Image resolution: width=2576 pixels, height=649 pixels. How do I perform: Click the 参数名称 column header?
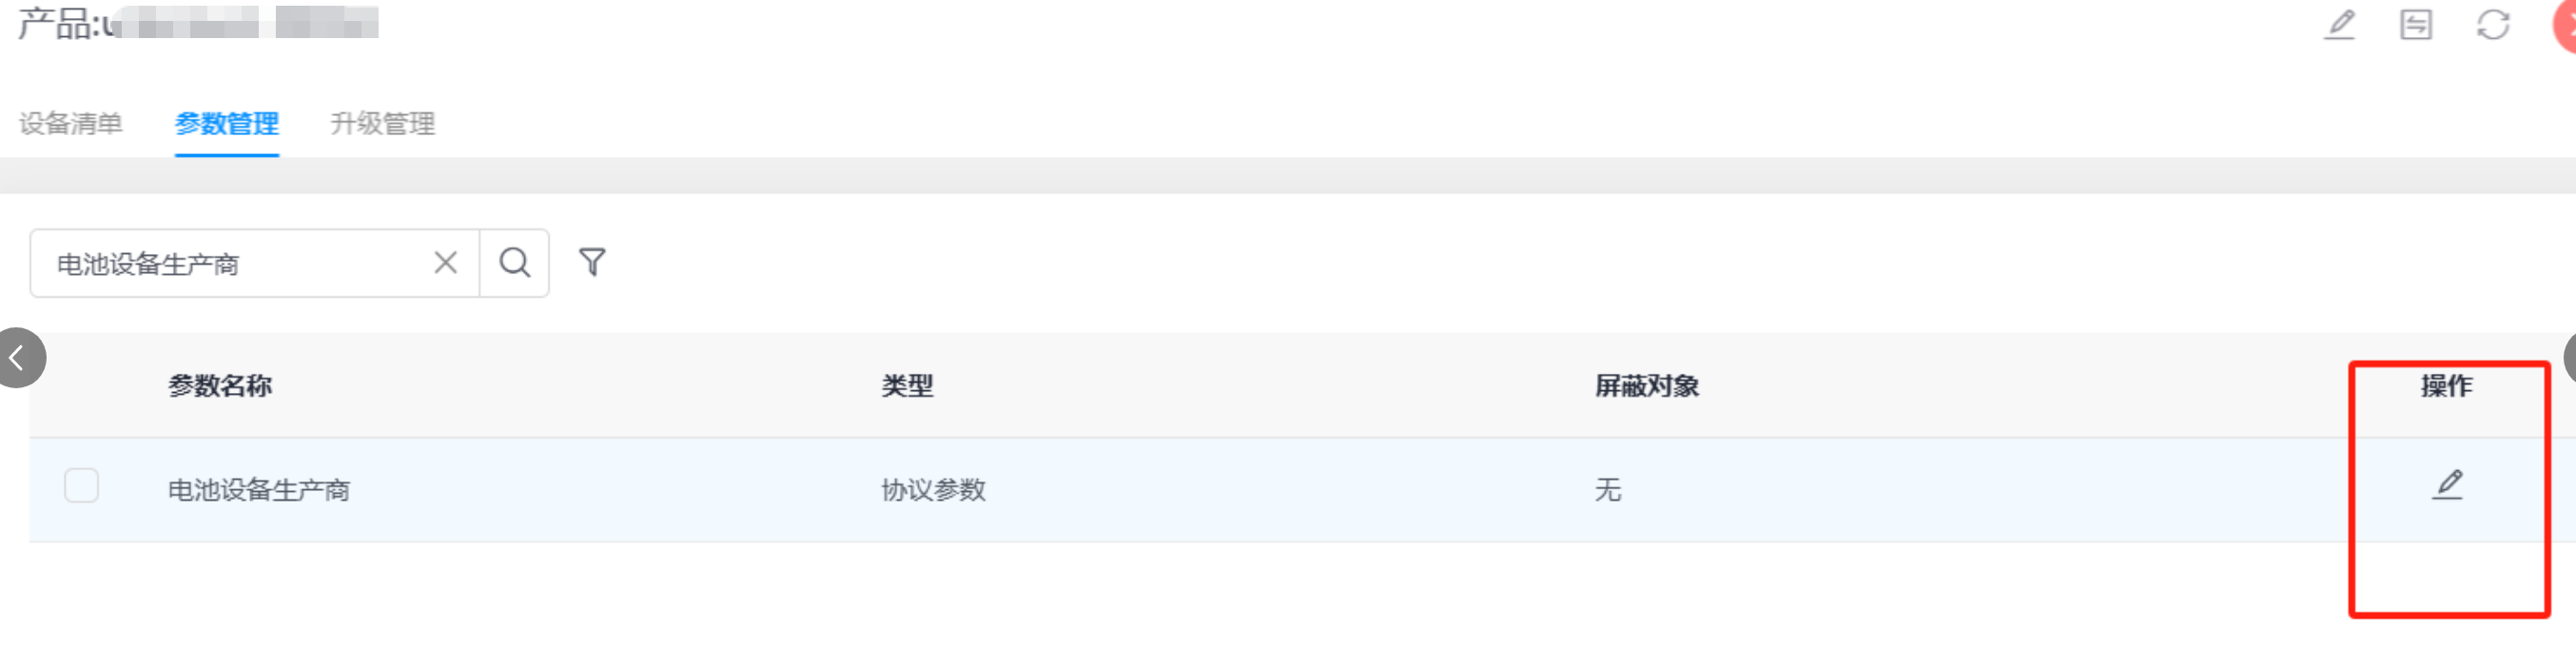pyautogui.click(x=220, y=386)
